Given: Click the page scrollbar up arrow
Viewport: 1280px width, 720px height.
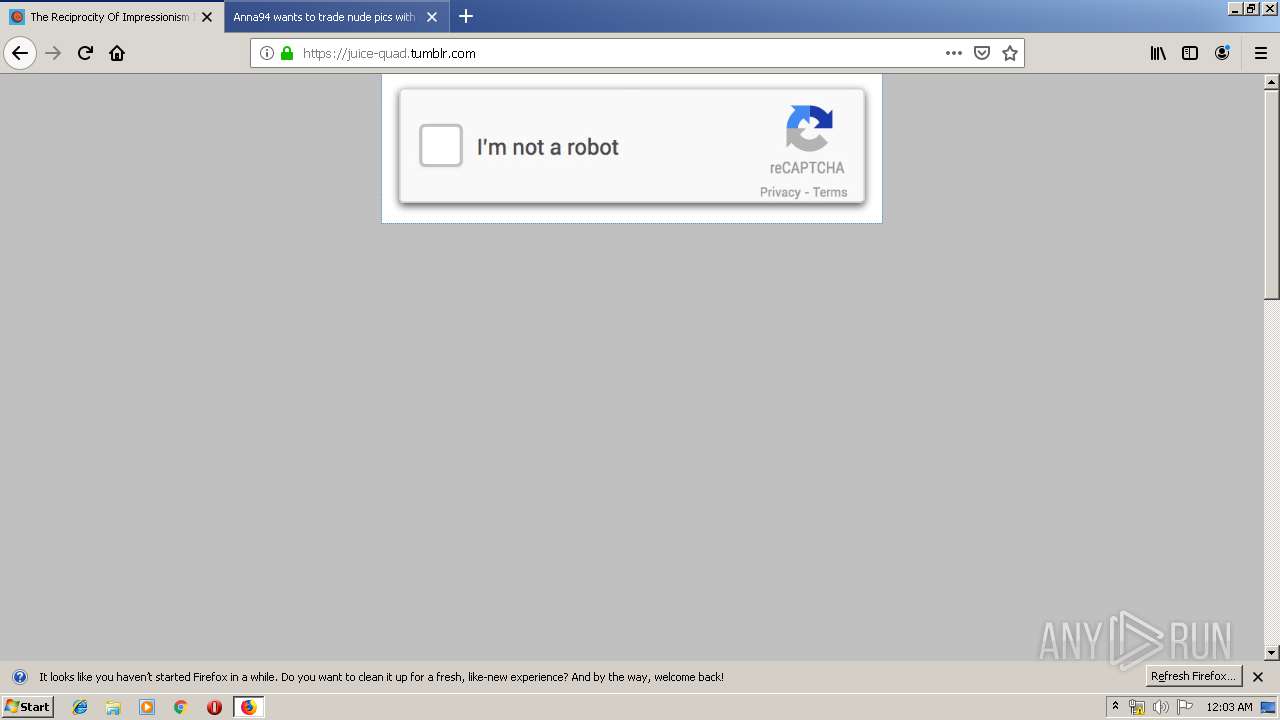Looking at the screenshot, I should 1272,82.
